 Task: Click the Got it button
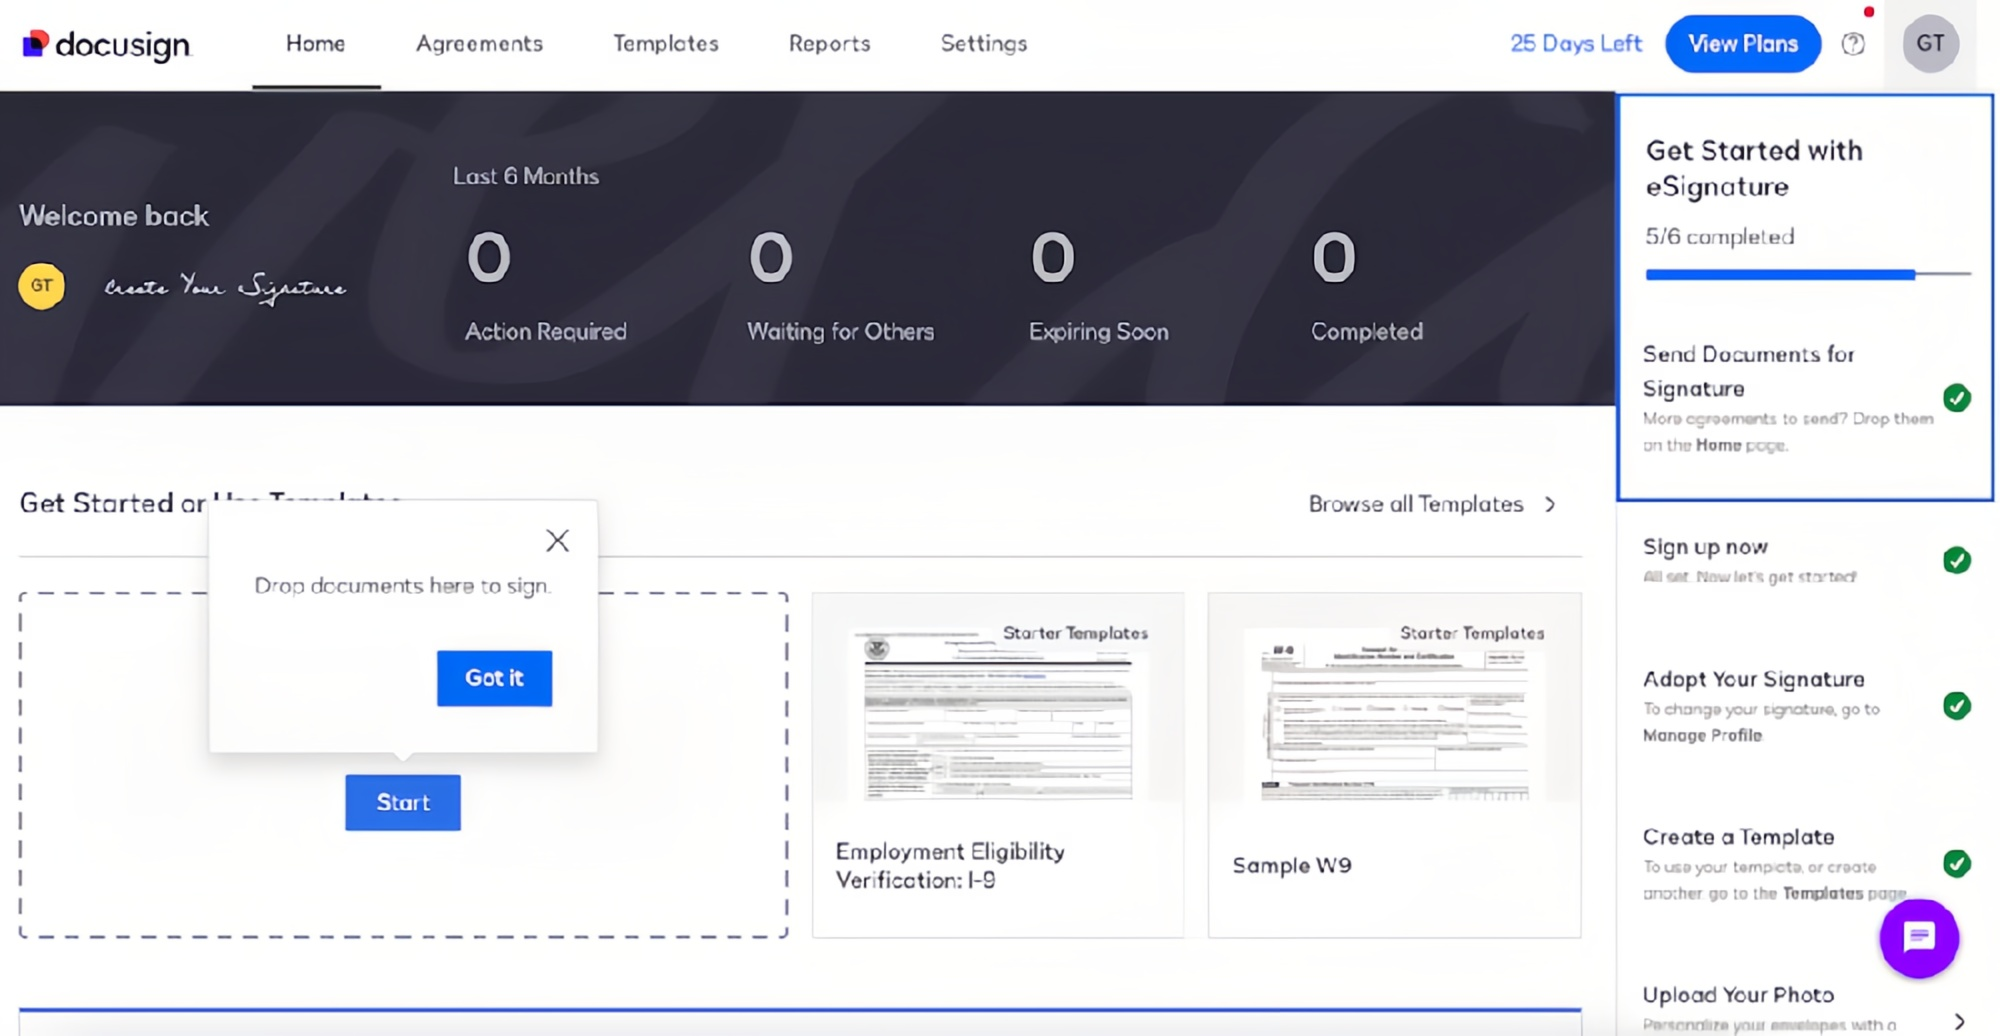pos(494,678)
